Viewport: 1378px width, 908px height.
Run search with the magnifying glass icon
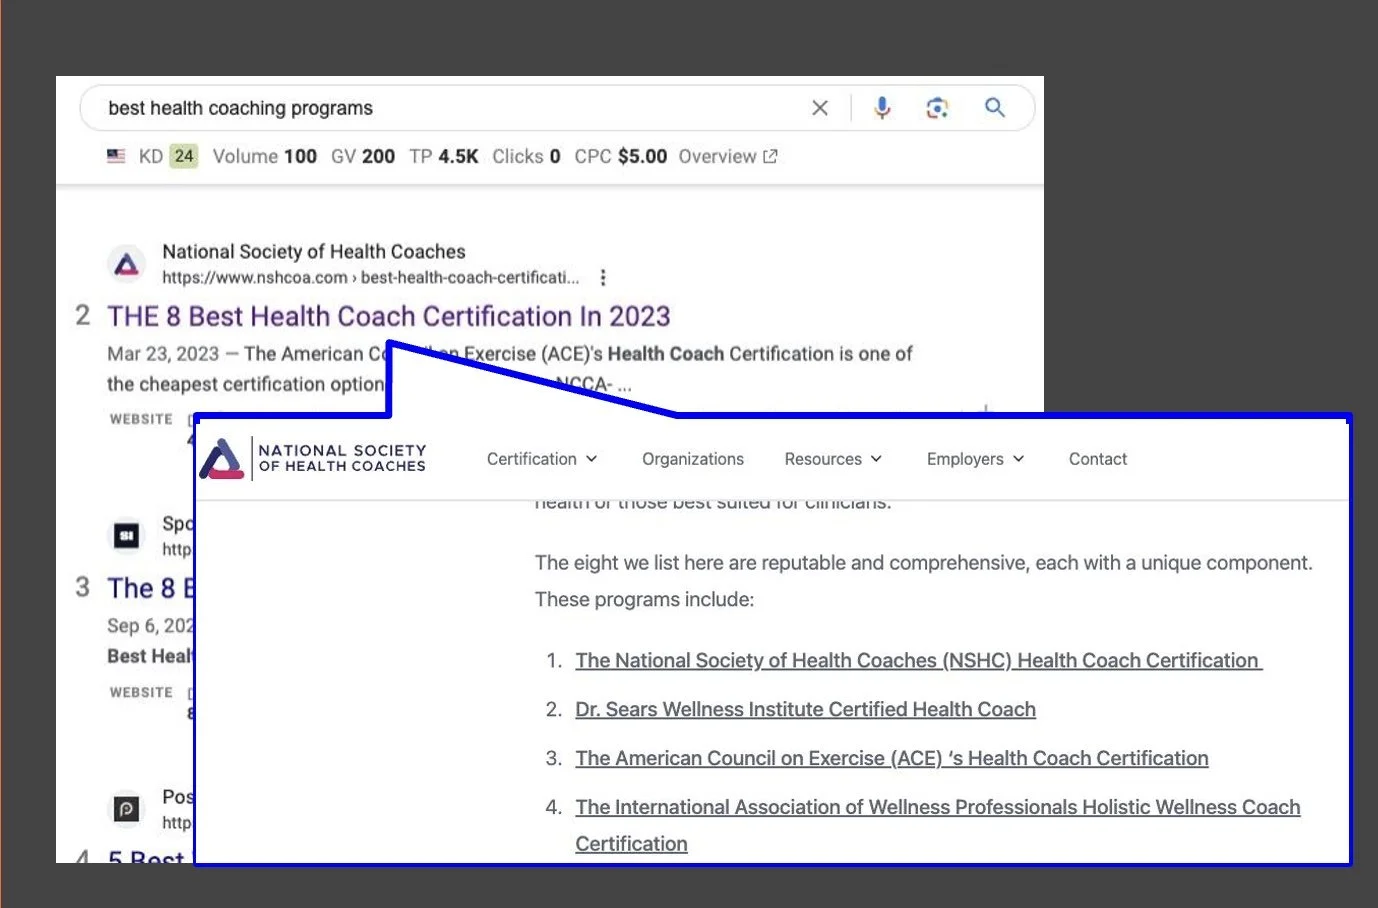click(x=995, y=107)
